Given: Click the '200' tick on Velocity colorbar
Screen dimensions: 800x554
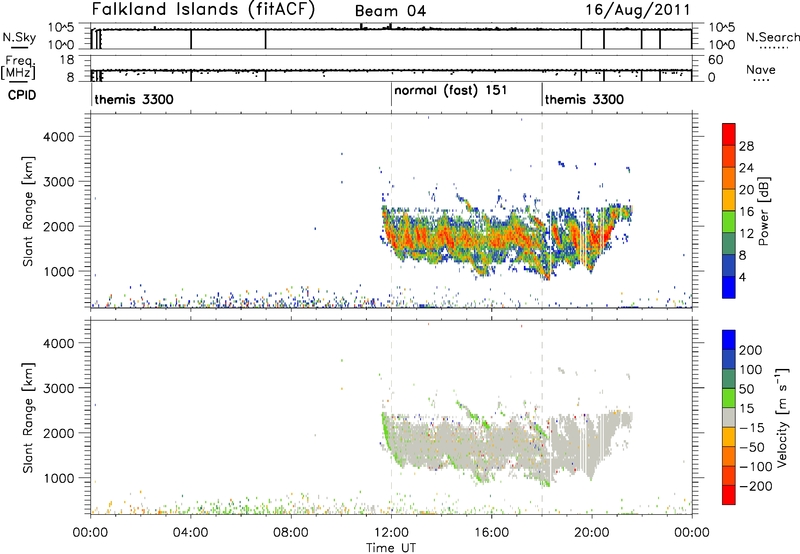Looking at the screenshot, I should point(751,350).
